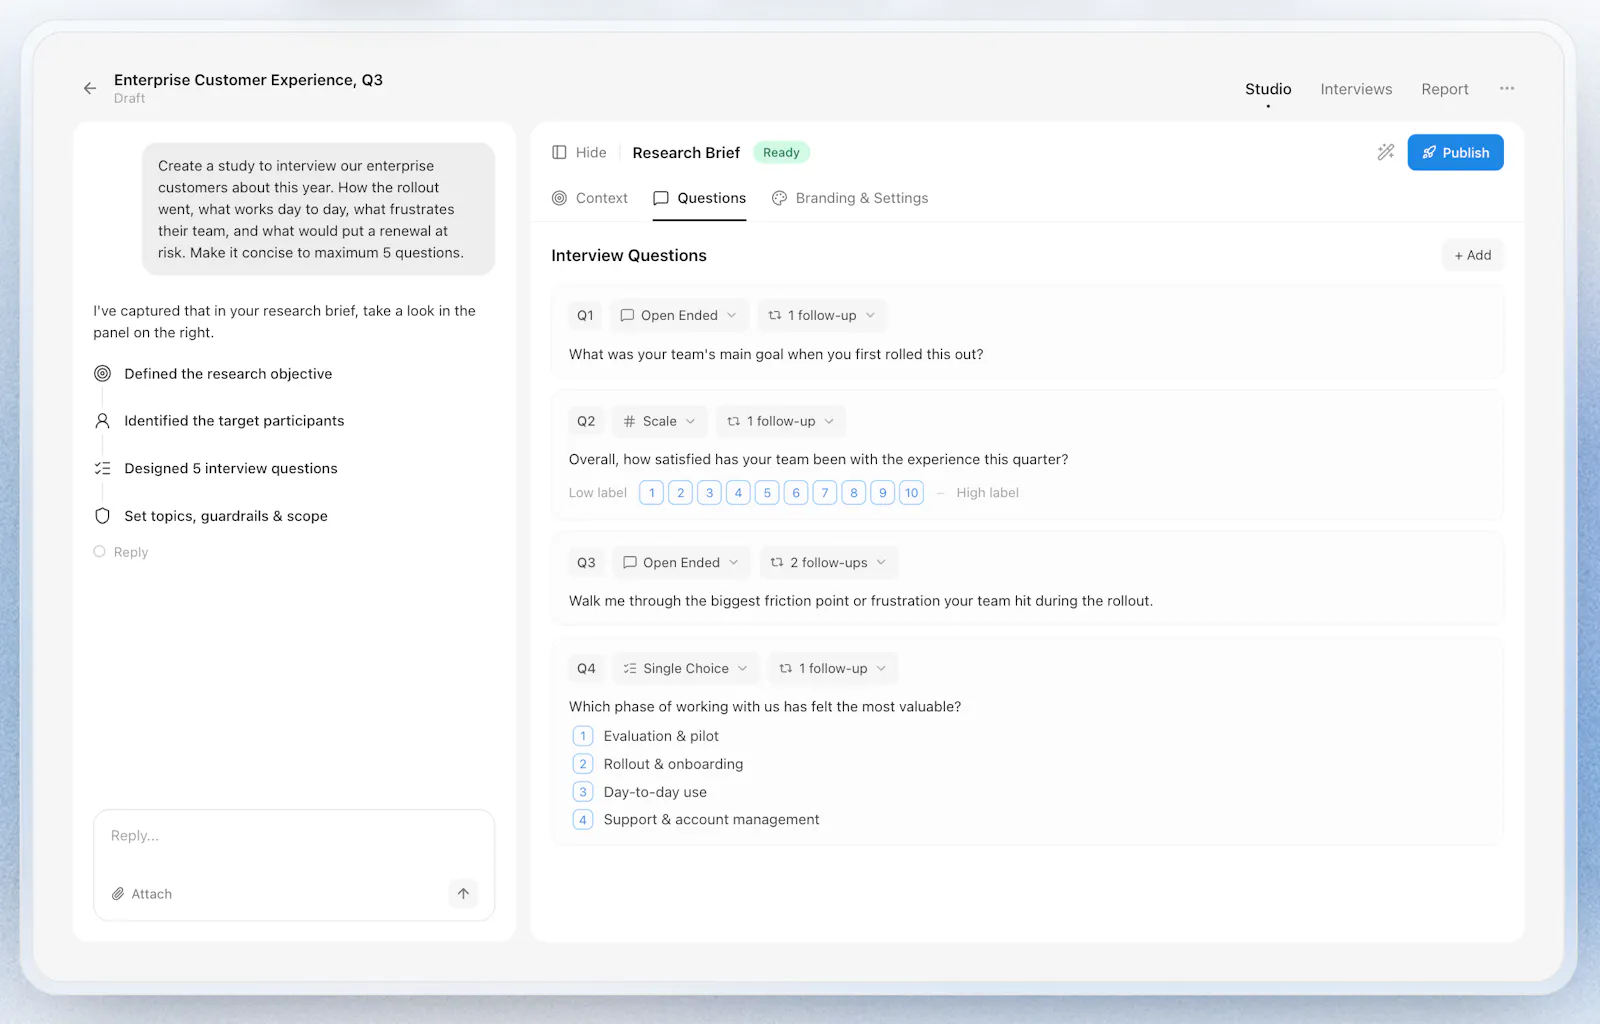Switch to the Report tab
Image resolution: width=1600 pixels, height=1024 pixels.
coord(1445,89)
